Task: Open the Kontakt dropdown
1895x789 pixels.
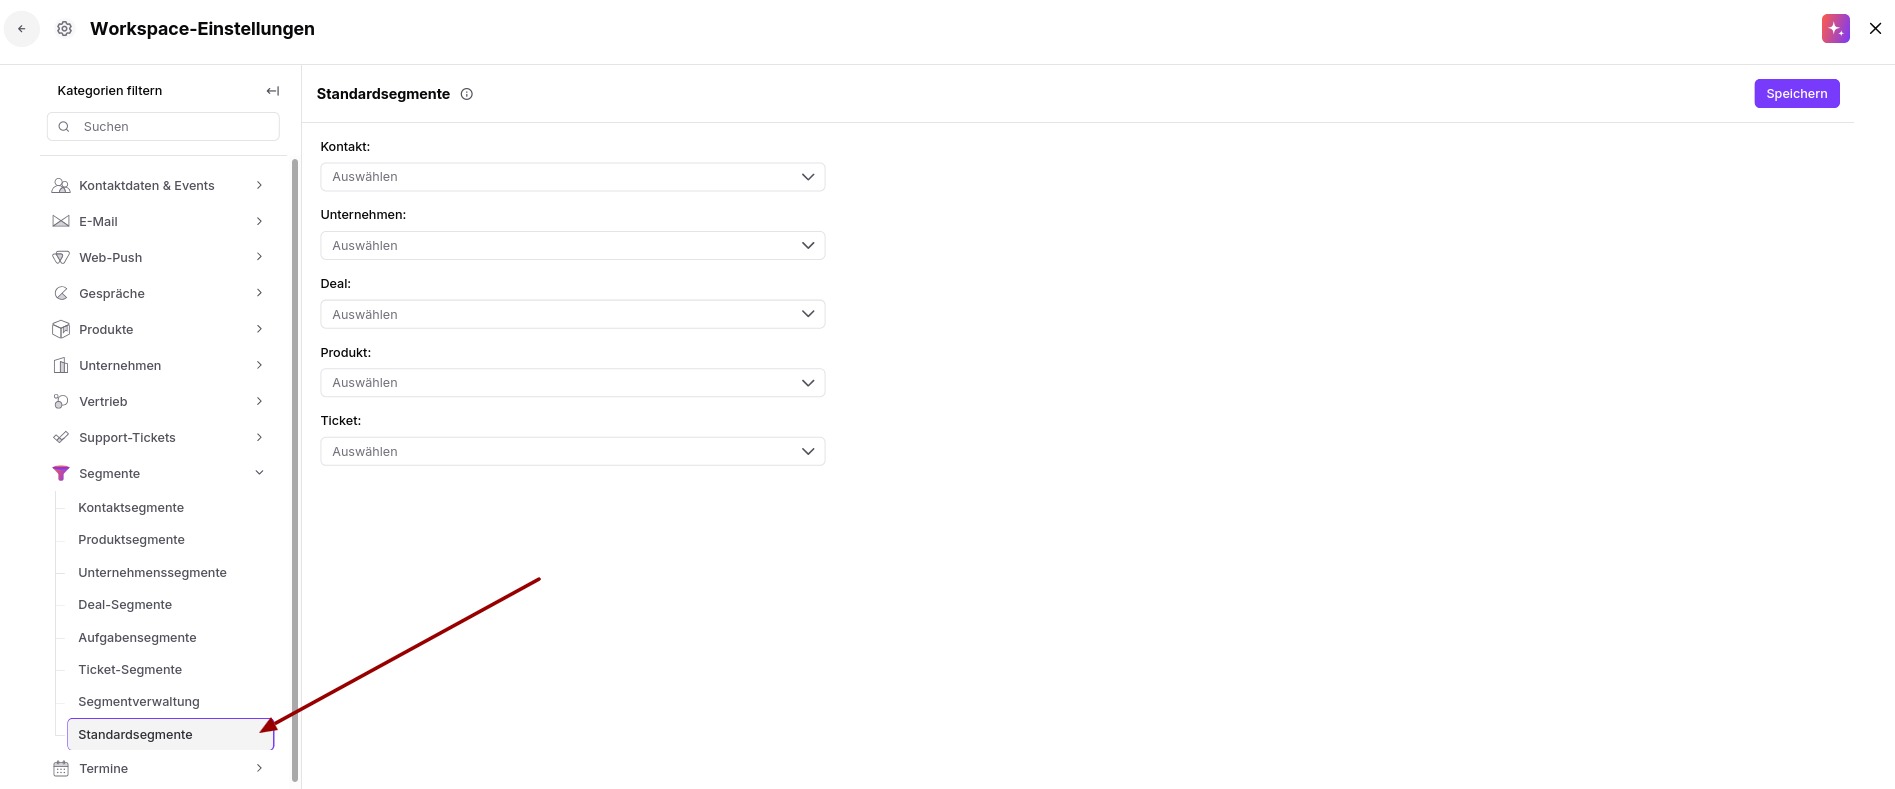Action: point(572,177)
